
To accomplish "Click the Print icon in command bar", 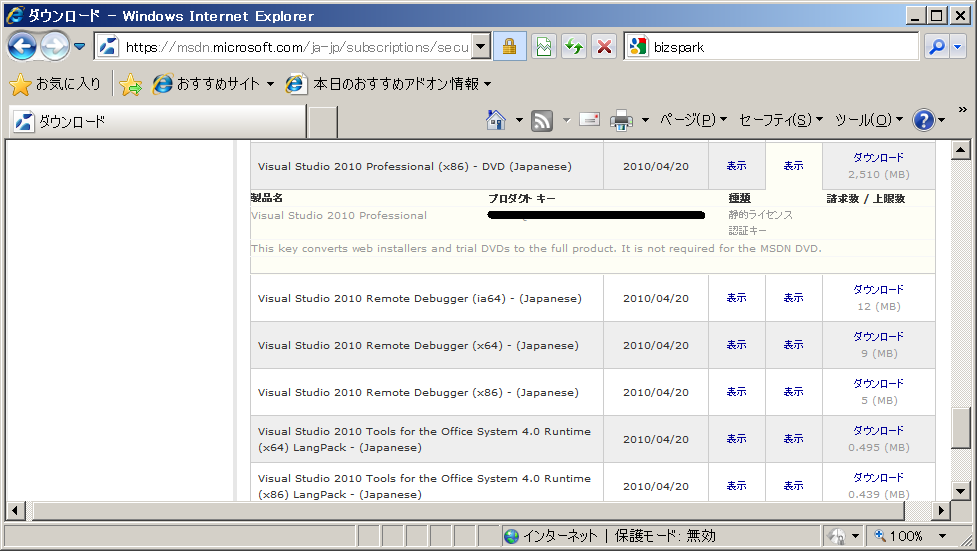I will tap(621, 120).
